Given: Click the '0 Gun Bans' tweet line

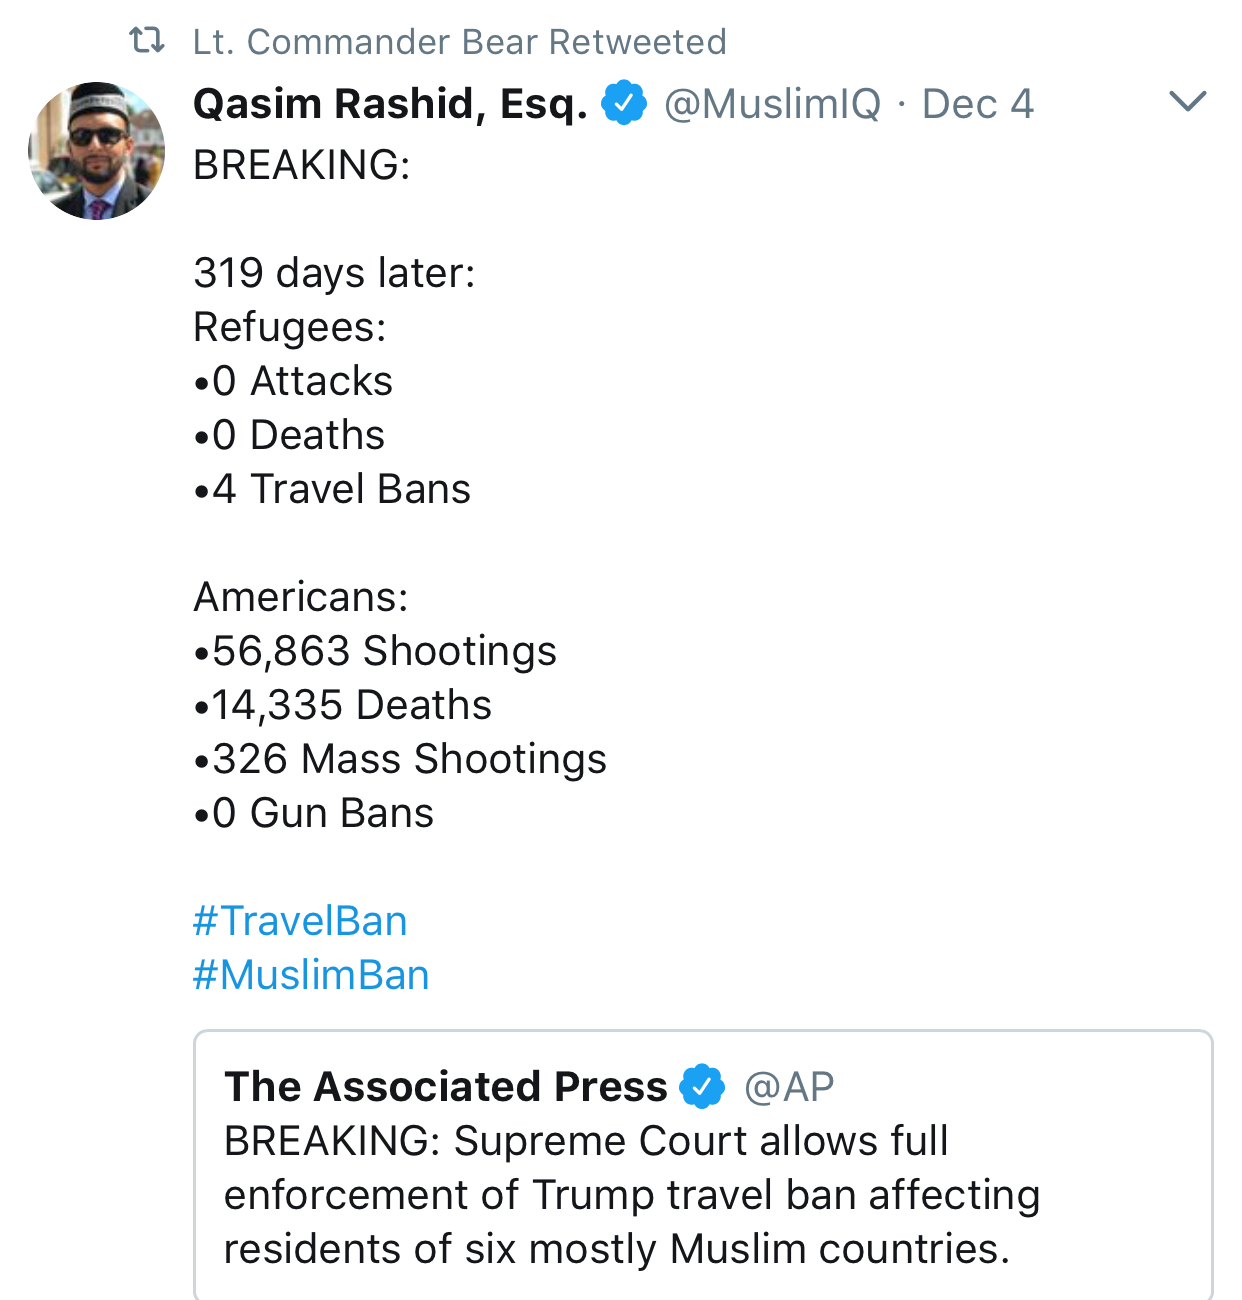Looking at the screenshot, I should [x=313, y=813].
